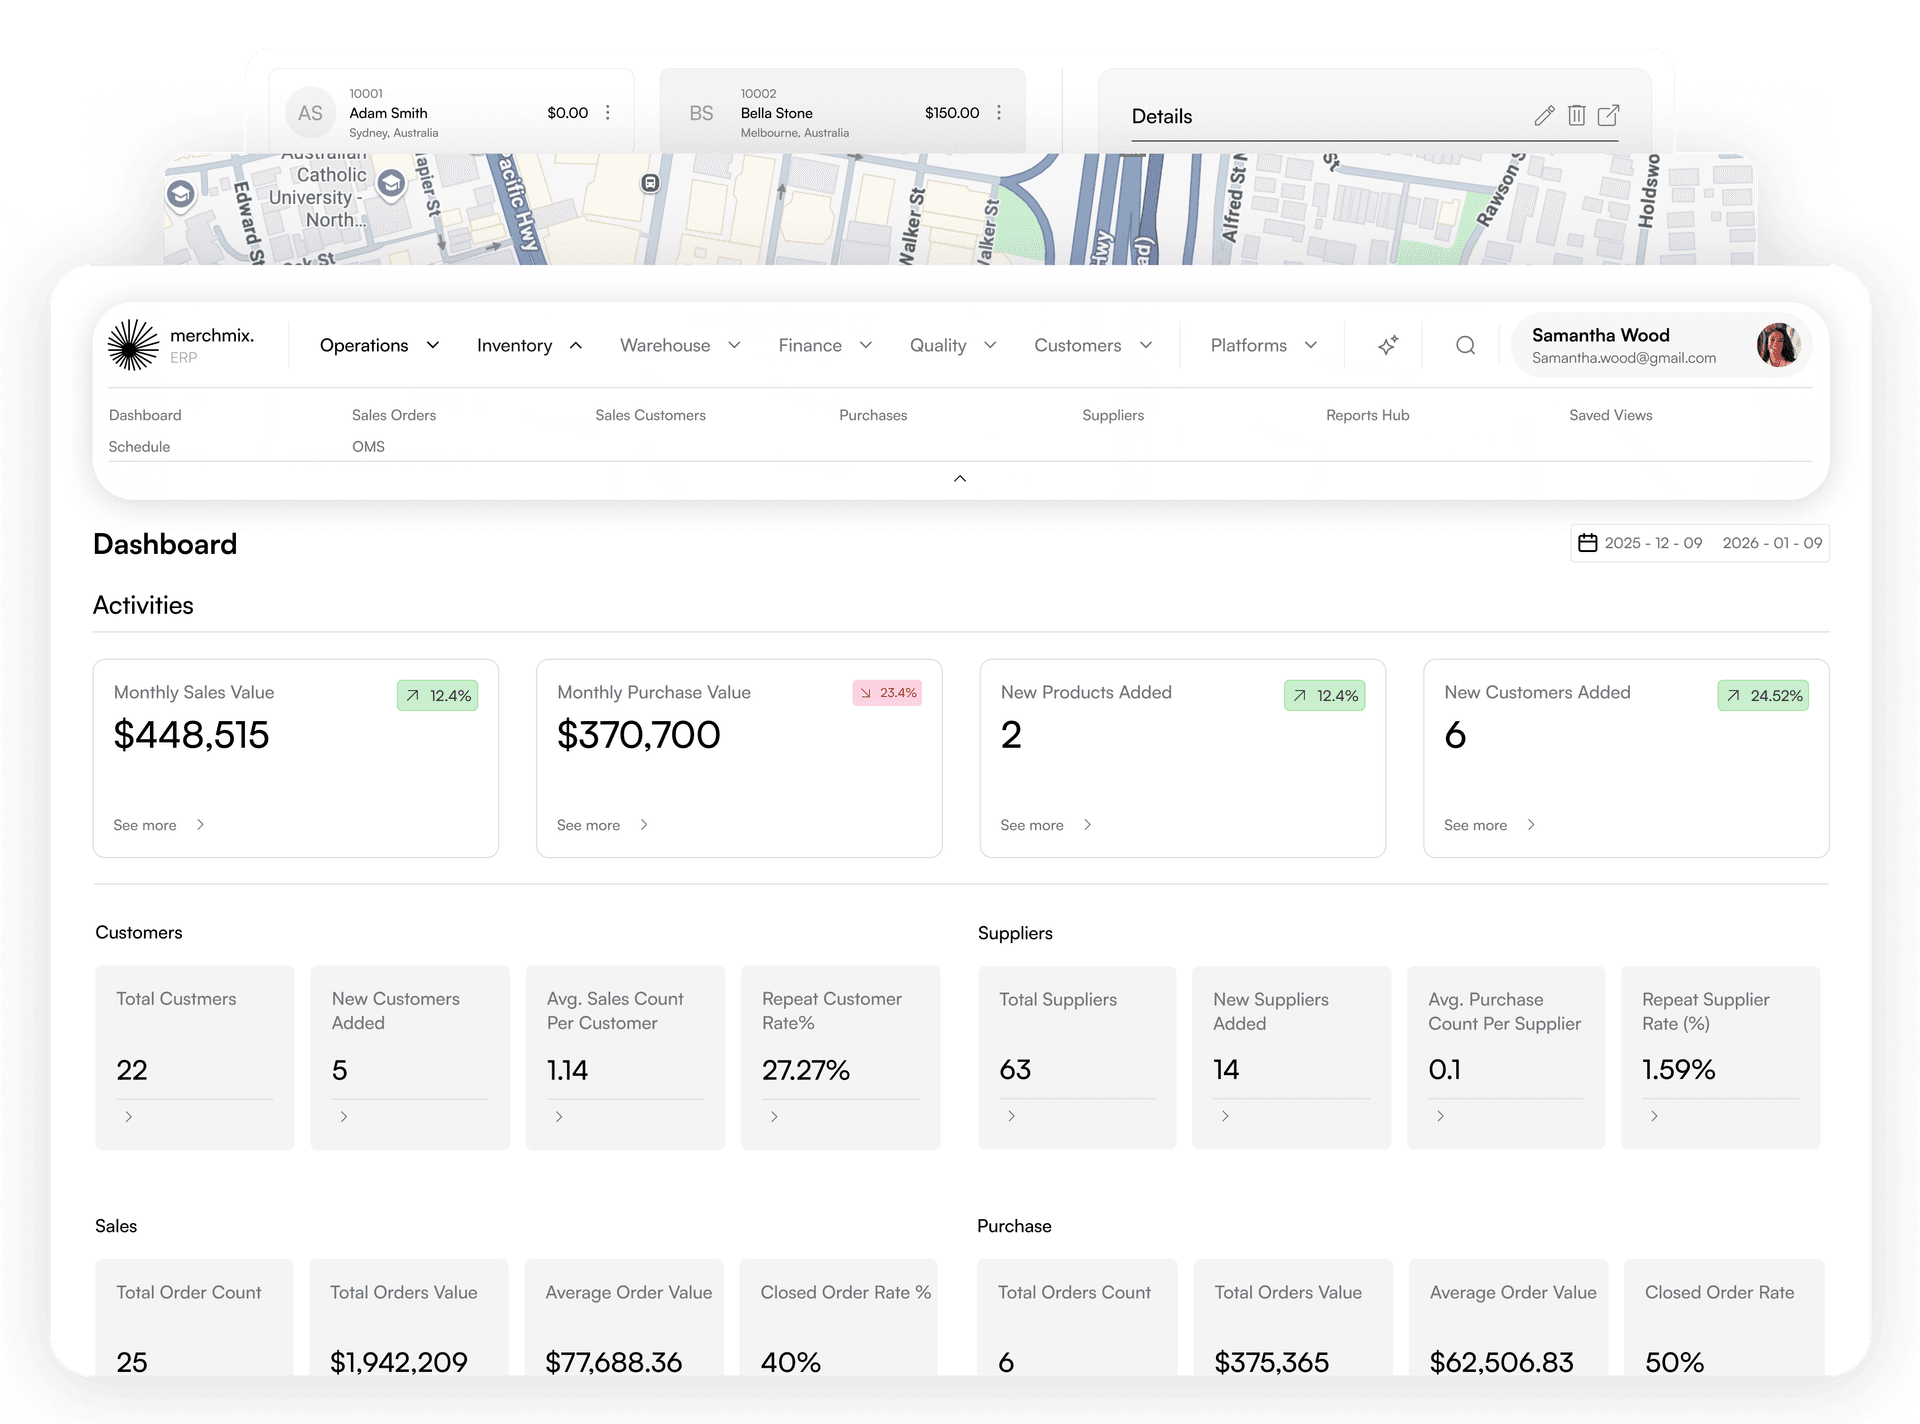The height and width of the screenshot is (1424, 1920).
Task: Open the Suppliers submenu item
Action: pos(1112,415)
